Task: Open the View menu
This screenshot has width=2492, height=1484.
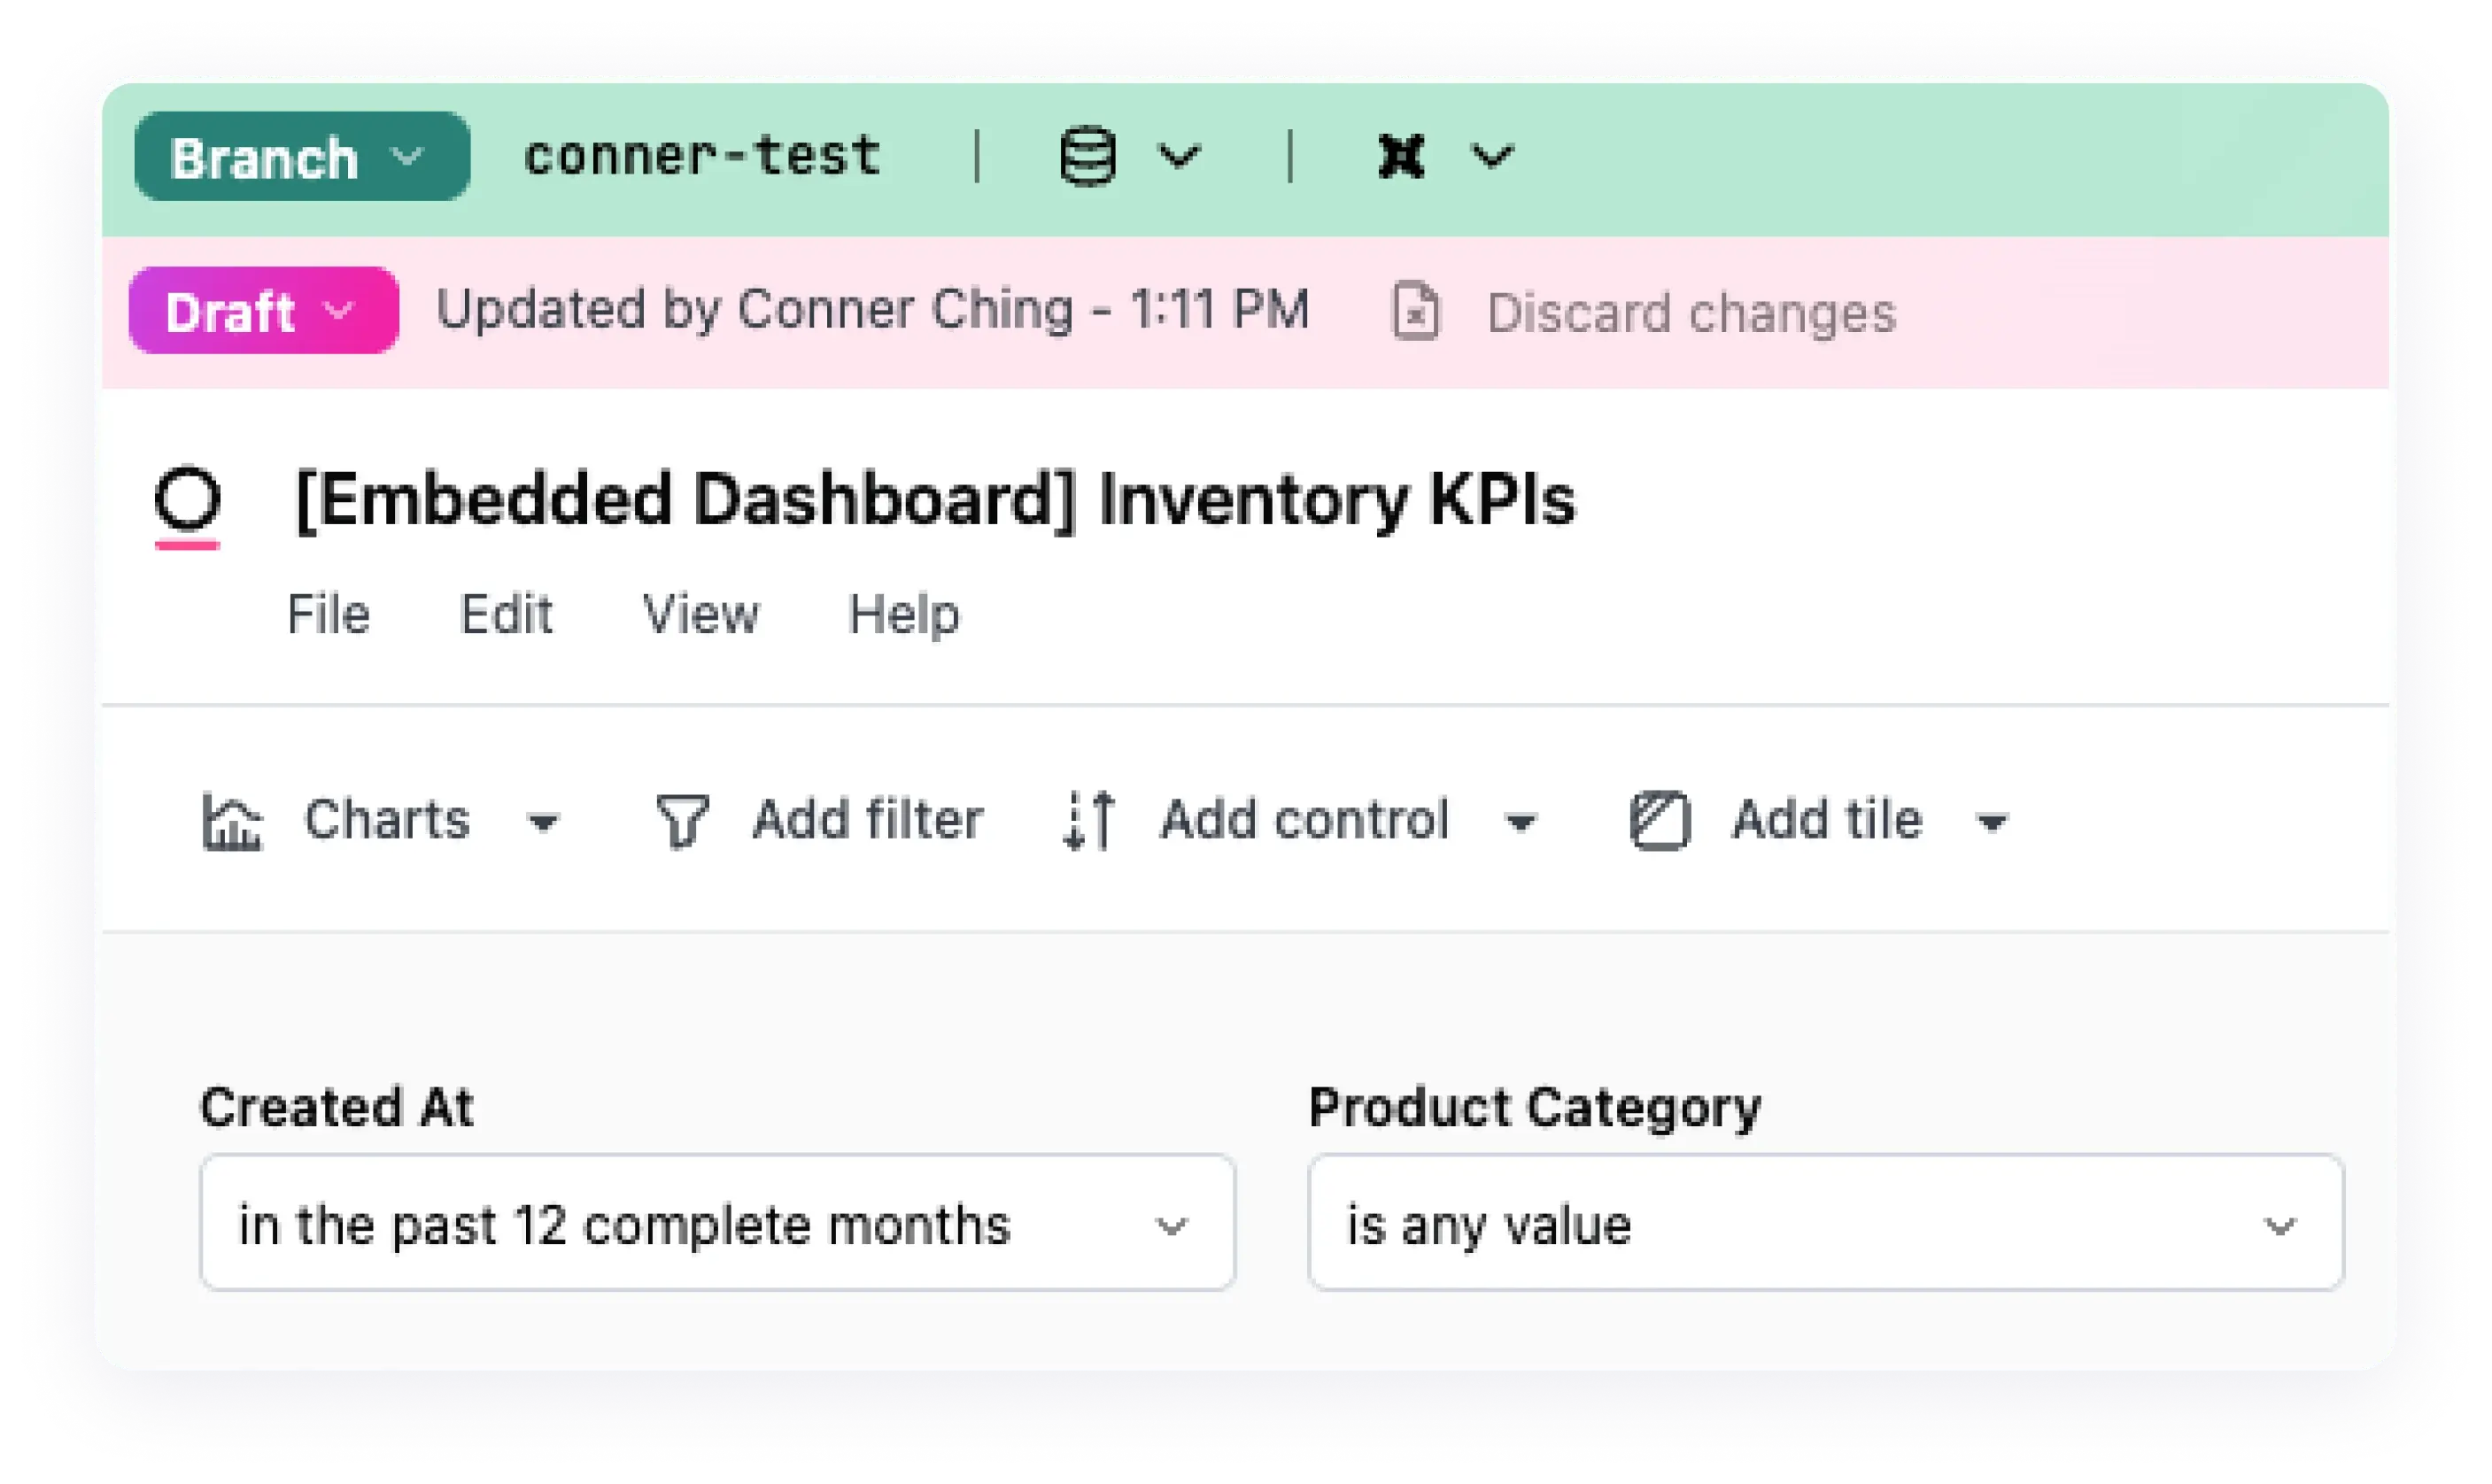Action: pyautogui.click(x=701, y=614)
